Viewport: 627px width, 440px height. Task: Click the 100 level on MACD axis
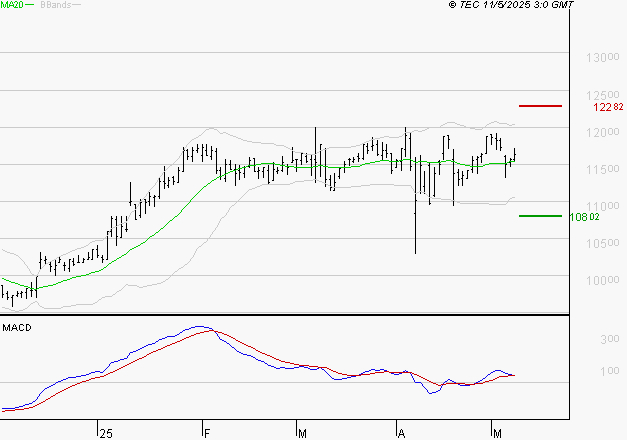(607, 372)
